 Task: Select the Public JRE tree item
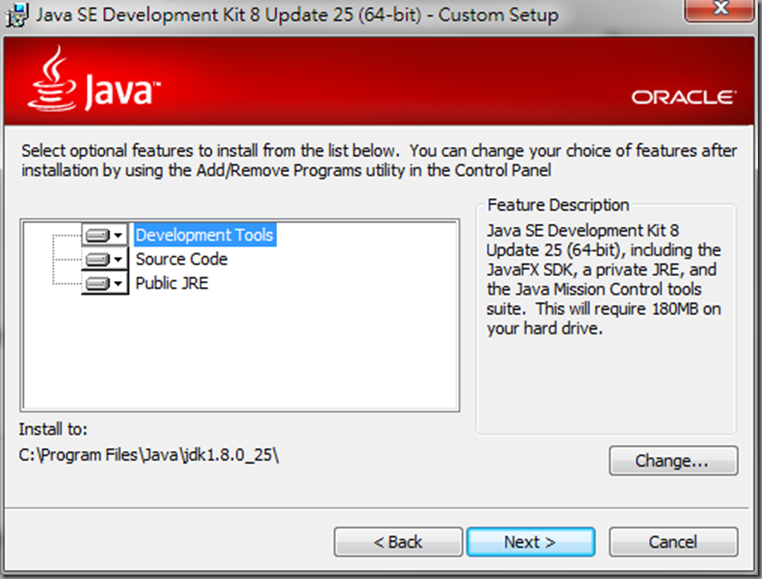172,283
